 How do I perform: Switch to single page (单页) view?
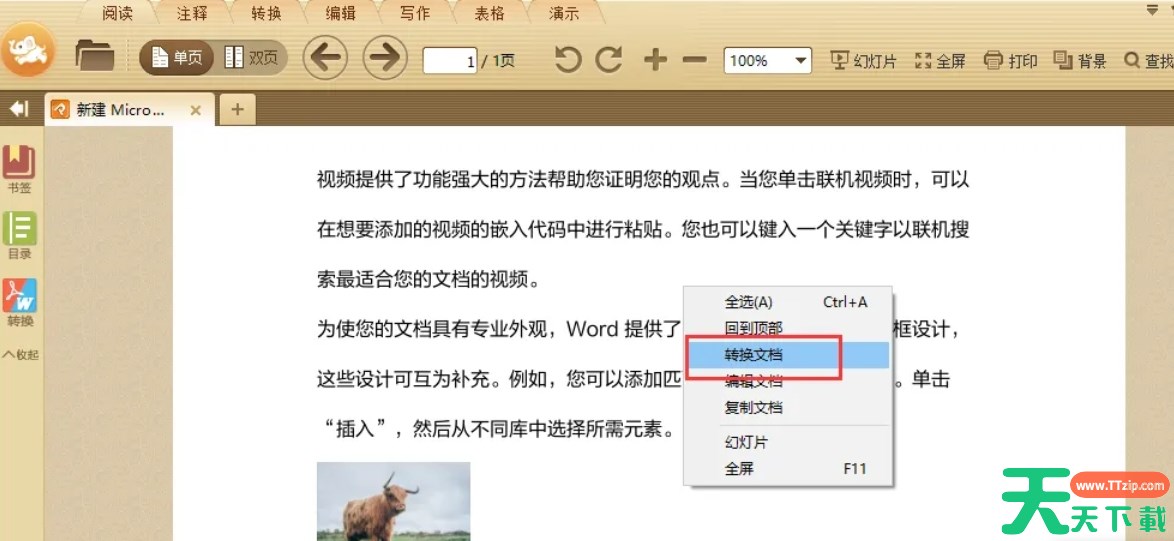(177, 58)
